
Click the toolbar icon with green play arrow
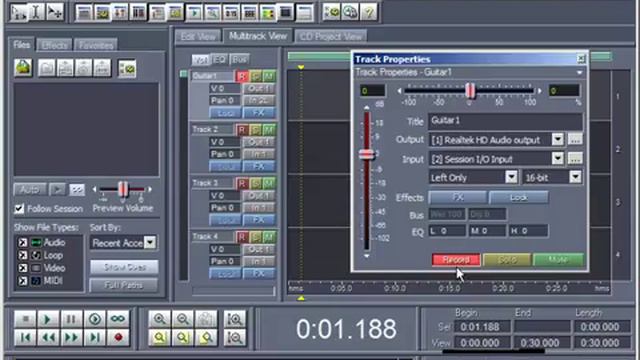194,13
